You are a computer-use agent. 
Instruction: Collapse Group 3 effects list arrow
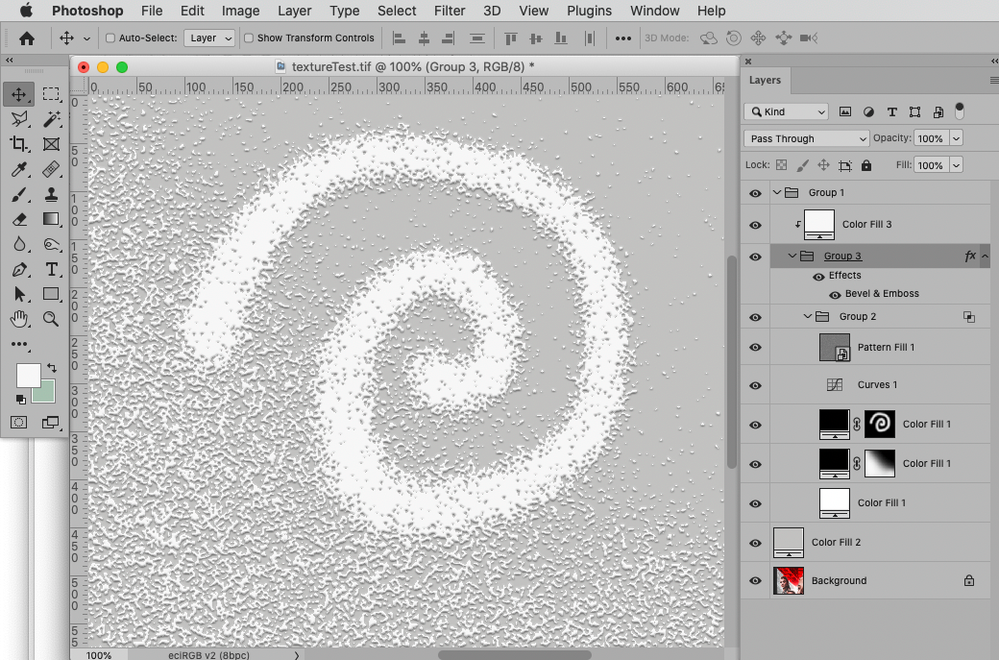click(x=984, y=256)
